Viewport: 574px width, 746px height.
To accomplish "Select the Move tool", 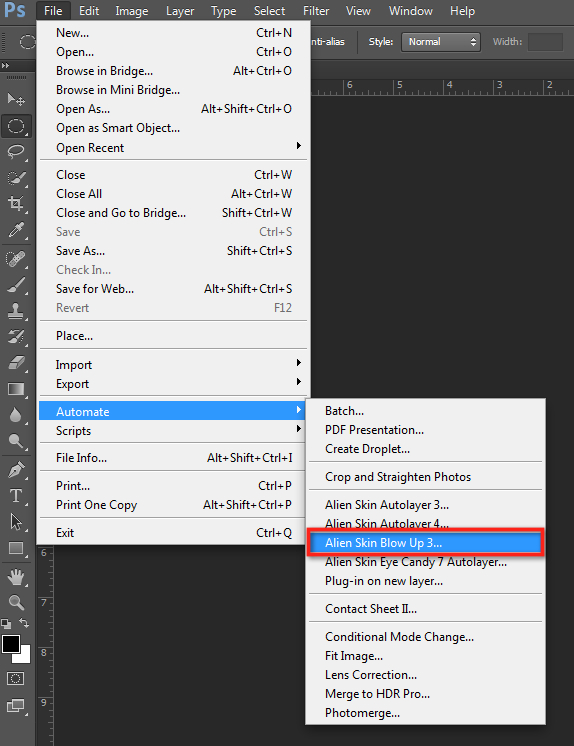I will pyautogui.click(x=16, y=99).
